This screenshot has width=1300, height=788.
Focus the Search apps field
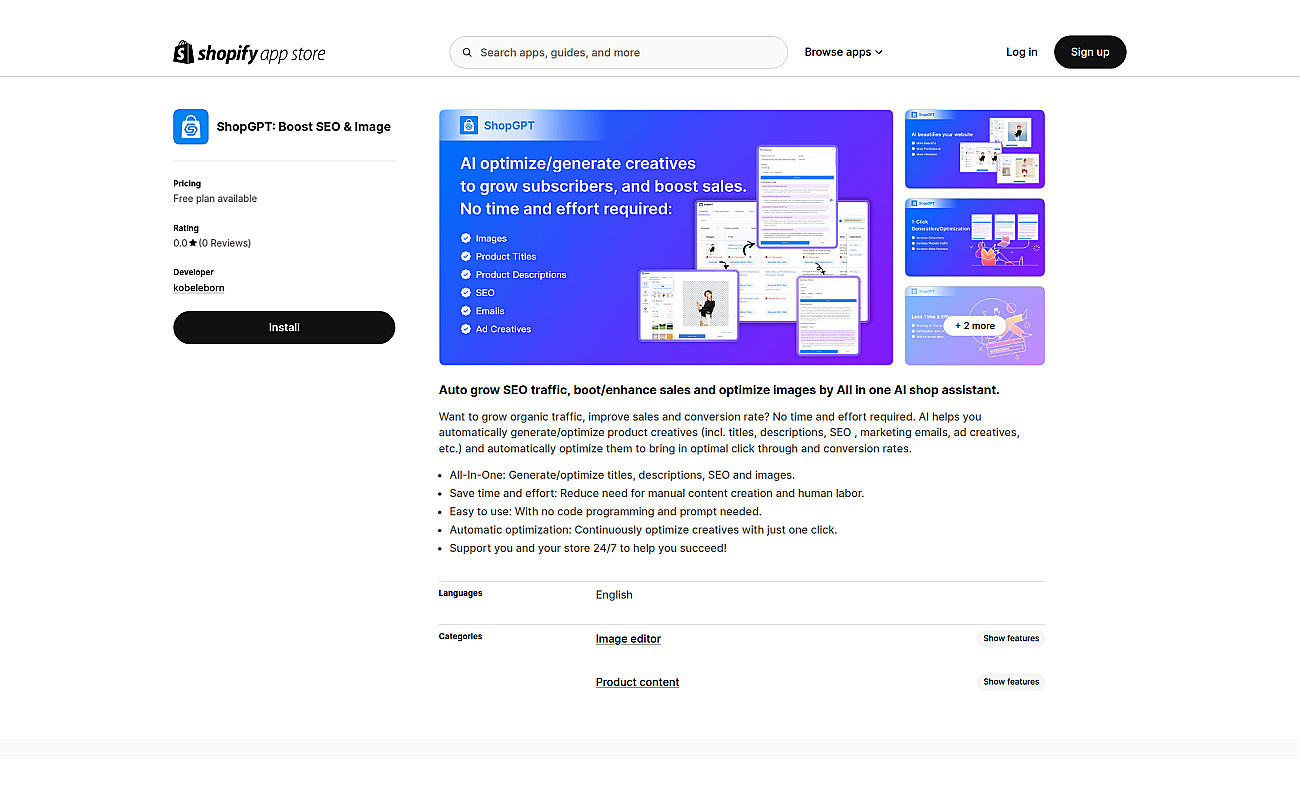point(619,52)
